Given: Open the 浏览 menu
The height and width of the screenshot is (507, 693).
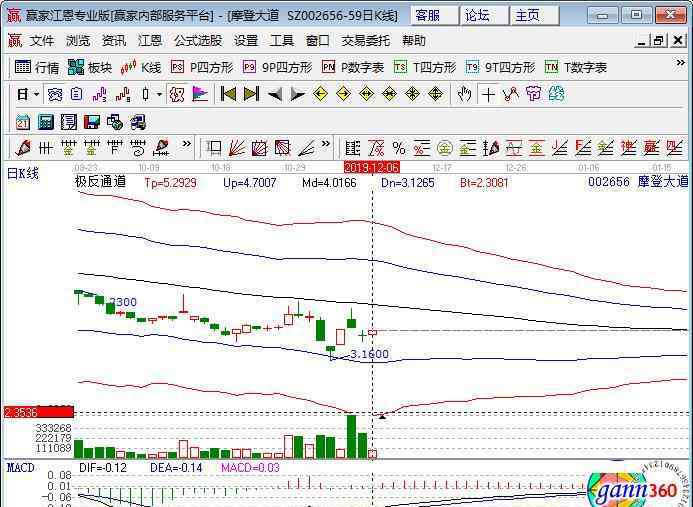Looking at the screenshot, I should 78,41.
